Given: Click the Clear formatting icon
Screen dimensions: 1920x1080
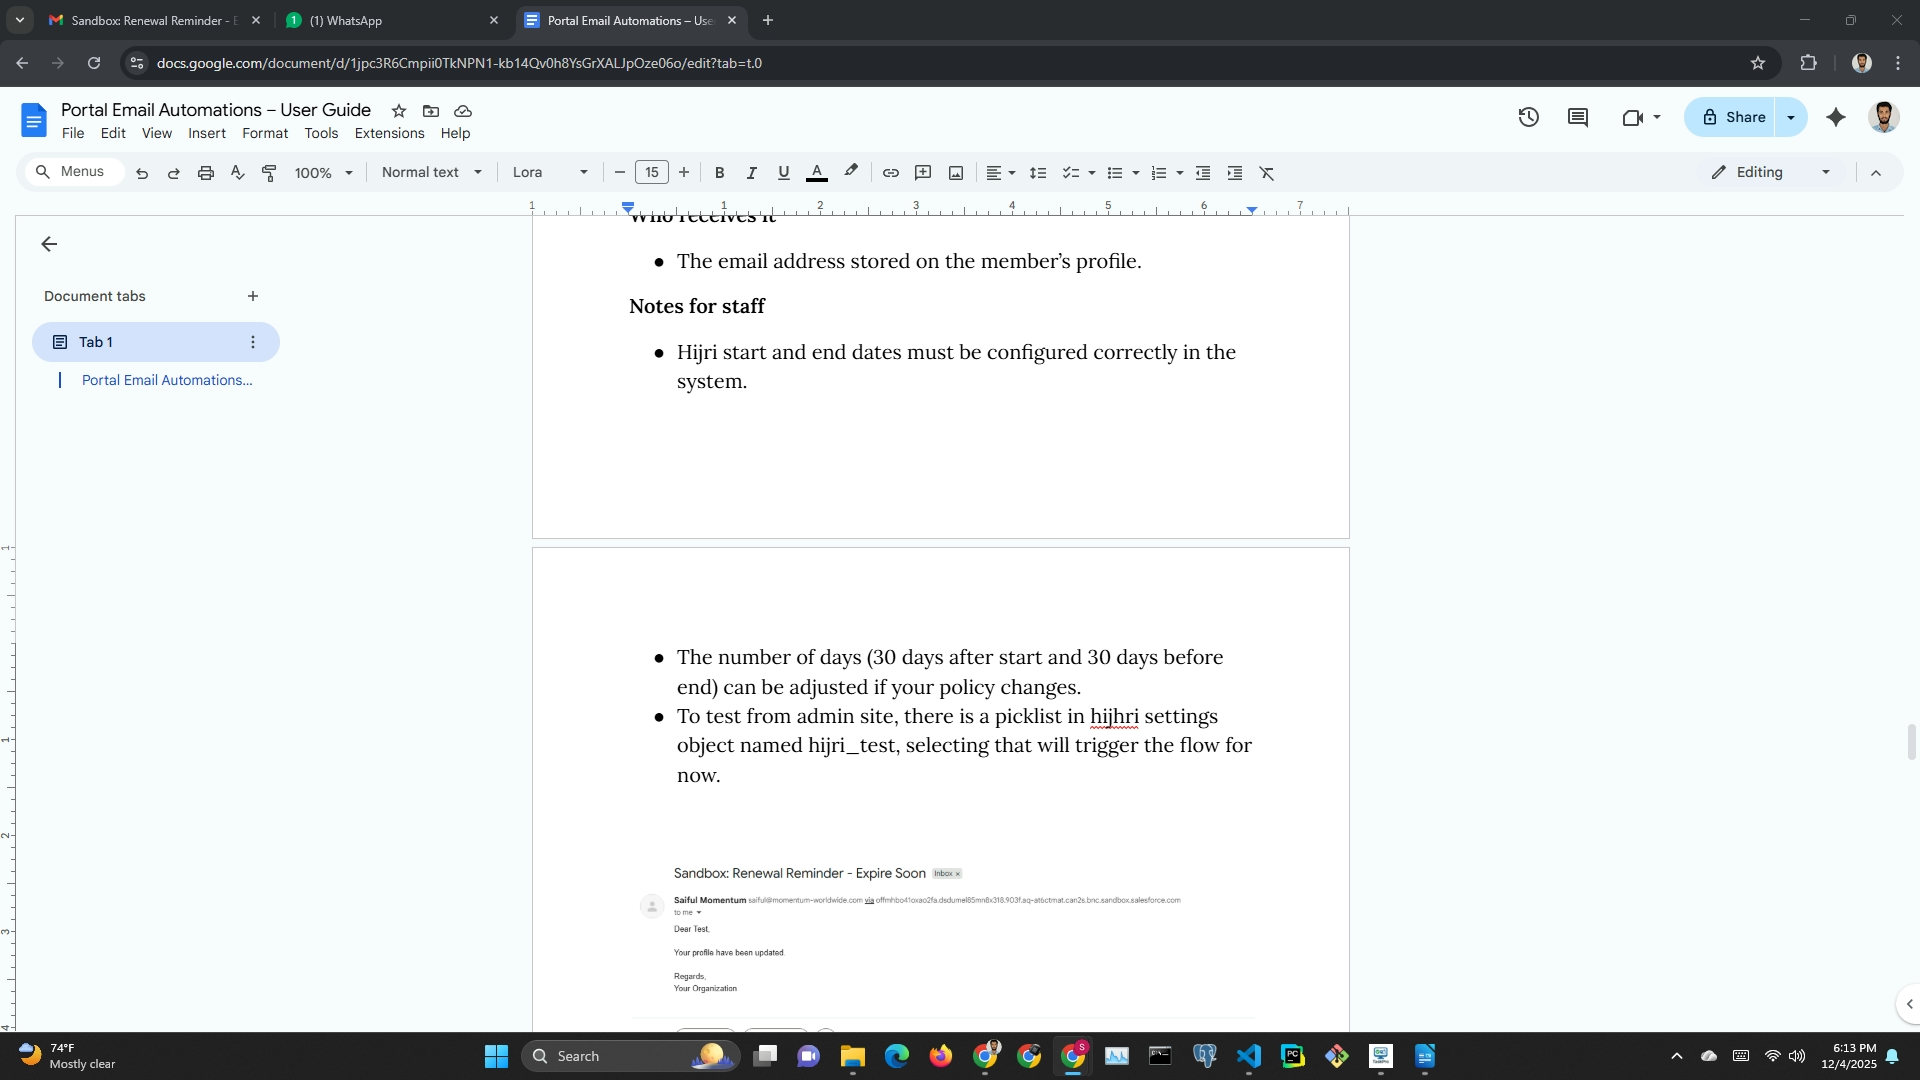Looking at the screenshot, I should click(1267, 173).
